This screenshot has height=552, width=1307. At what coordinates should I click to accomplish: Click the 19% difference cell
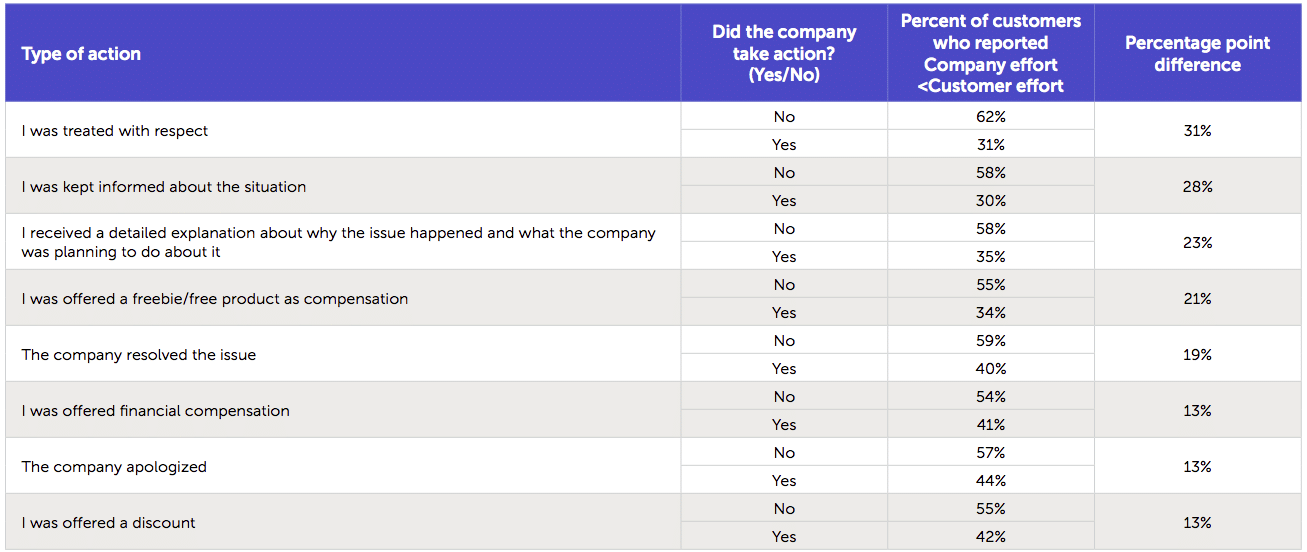pyautogui.click(x=1197, y=355)
